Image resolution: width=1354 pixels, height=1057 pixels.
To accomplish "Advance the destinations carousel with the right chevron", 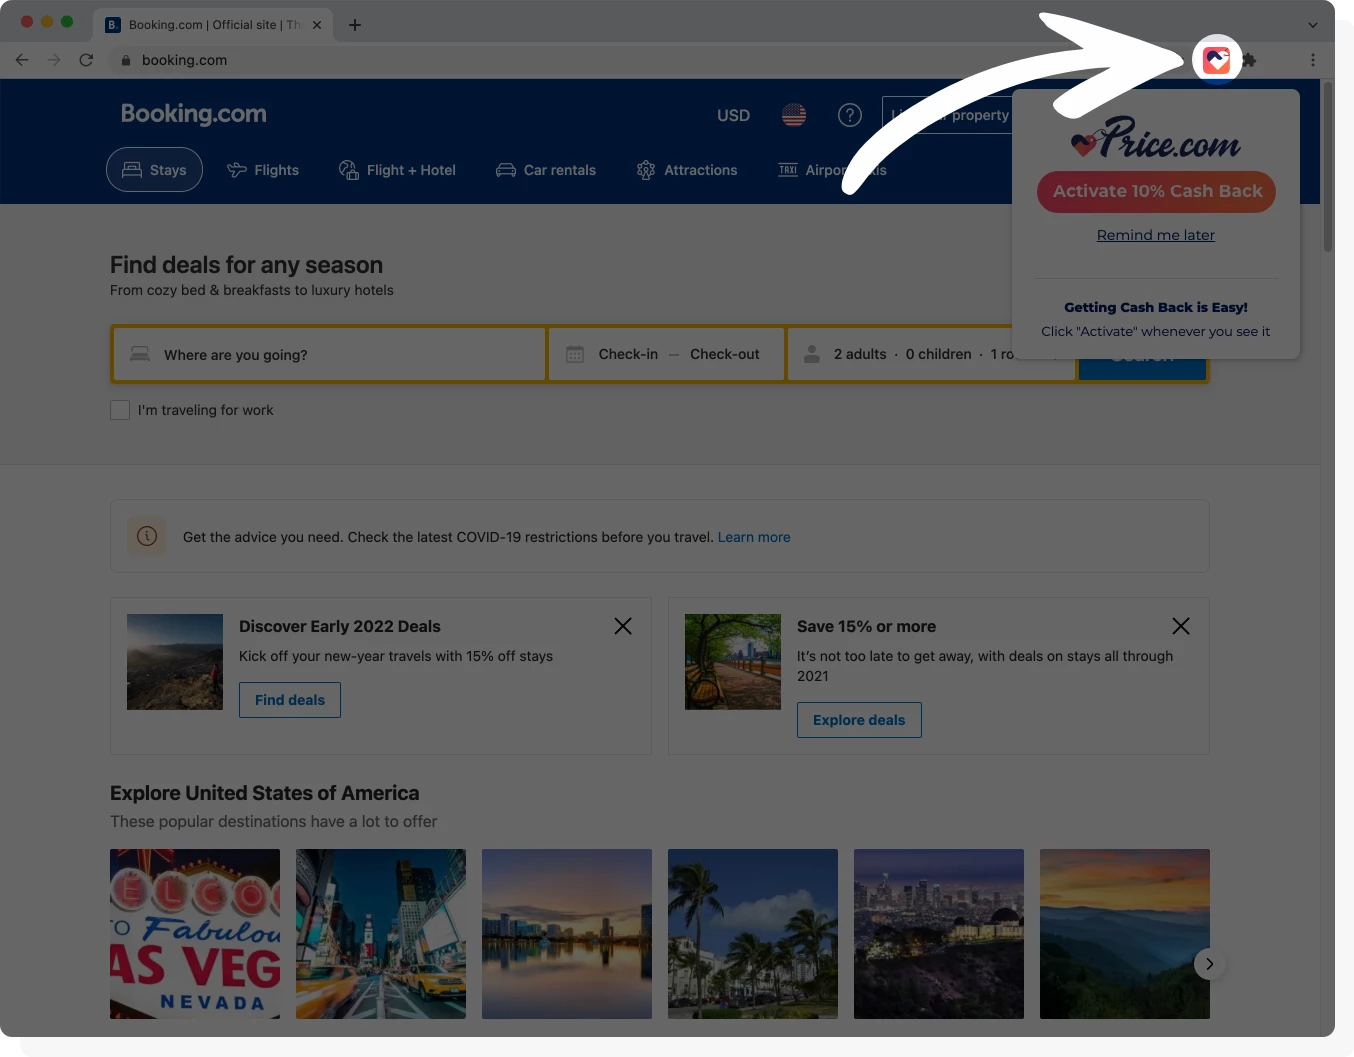I will point(1209,963).
